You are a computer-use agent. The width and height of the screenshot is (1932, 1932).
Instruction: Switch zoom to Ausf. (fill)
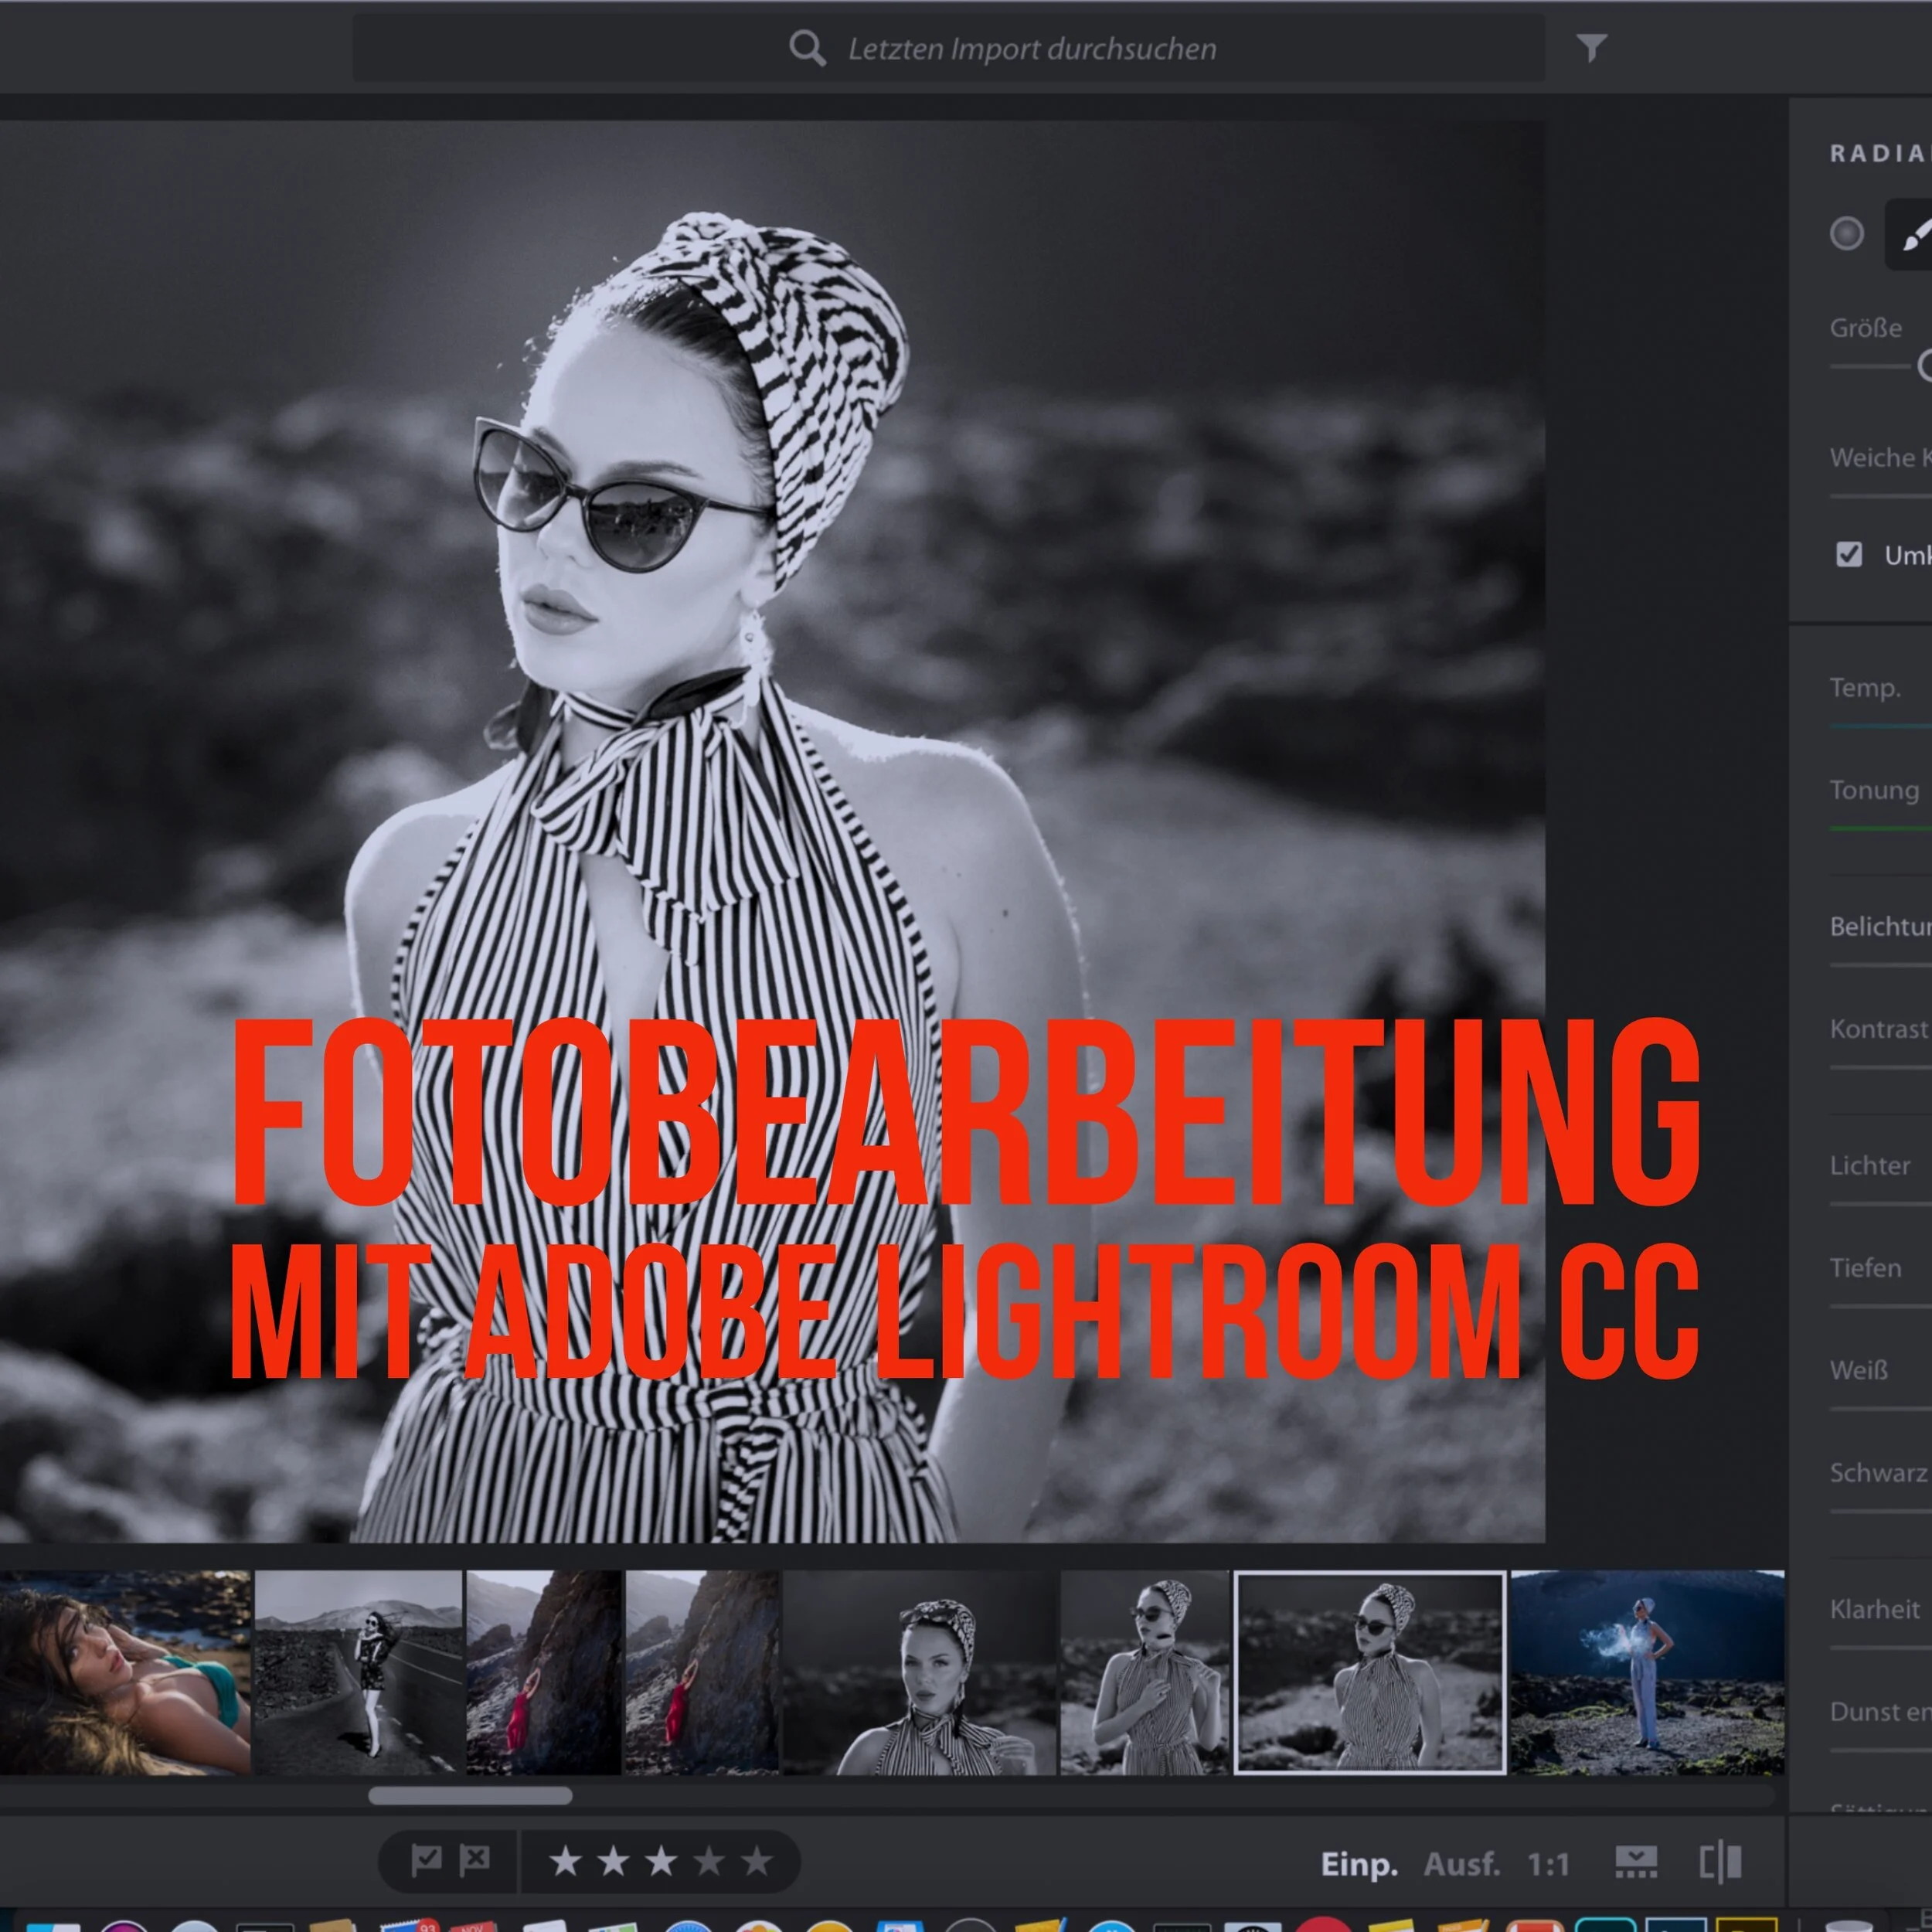point(1462,1864)
